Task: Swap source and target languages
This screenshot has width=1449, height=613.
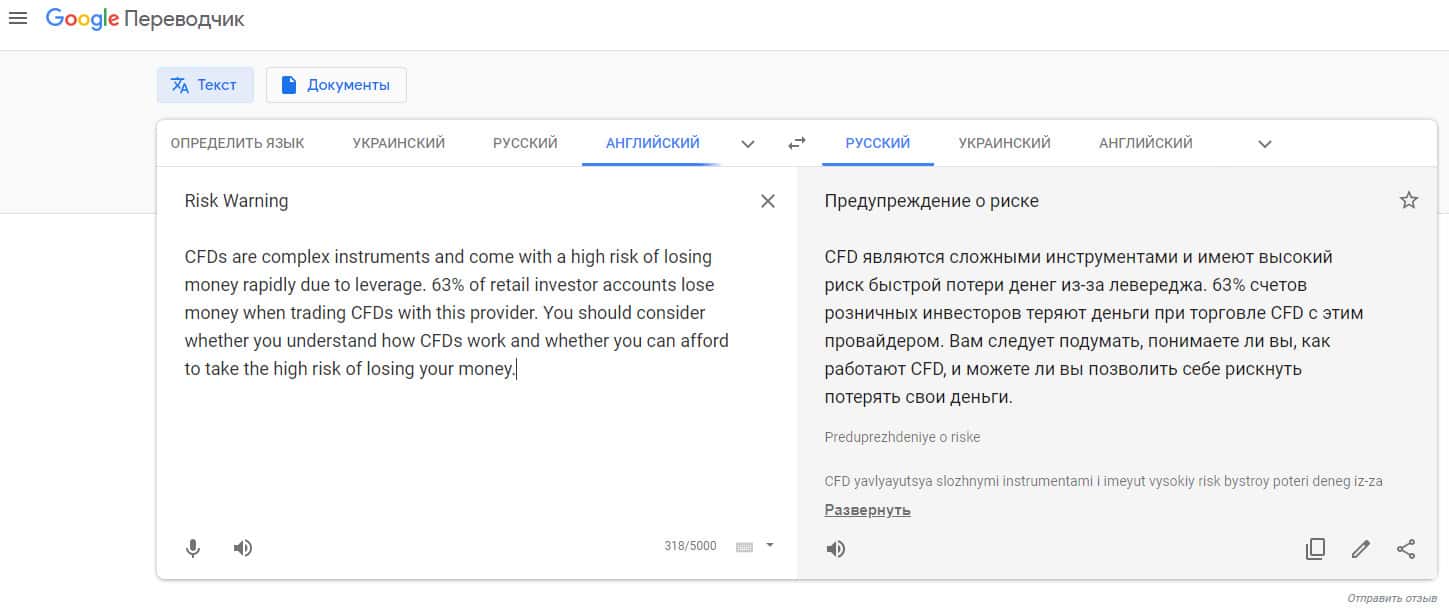Action: coord(796,143)
